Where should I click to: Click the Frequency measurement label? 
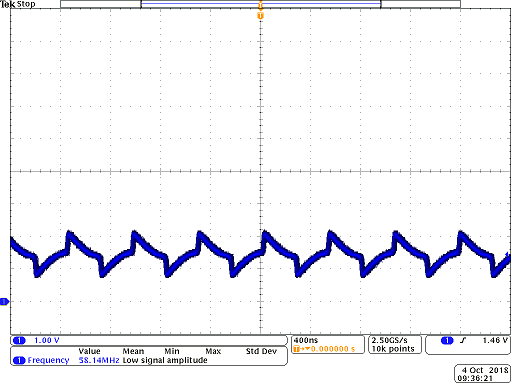point(48,360)
